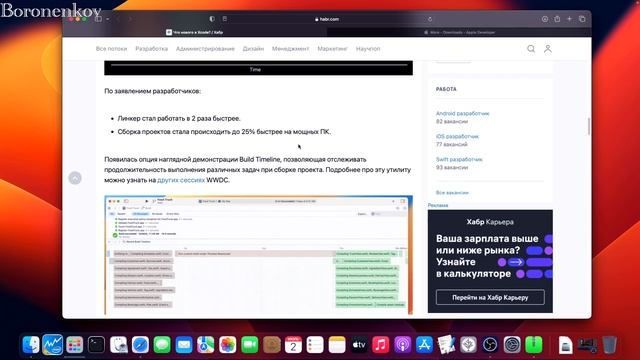Screen dimensions: 640x360
Task: Reload the page with the refresh icon
Action: click(430, 19)
